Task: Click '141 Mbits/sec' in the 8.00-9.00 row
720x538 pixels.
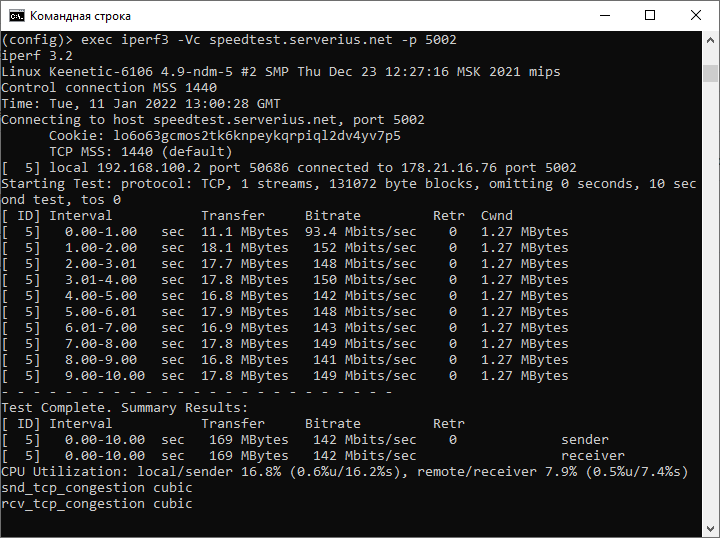Action: pos(365,360)
